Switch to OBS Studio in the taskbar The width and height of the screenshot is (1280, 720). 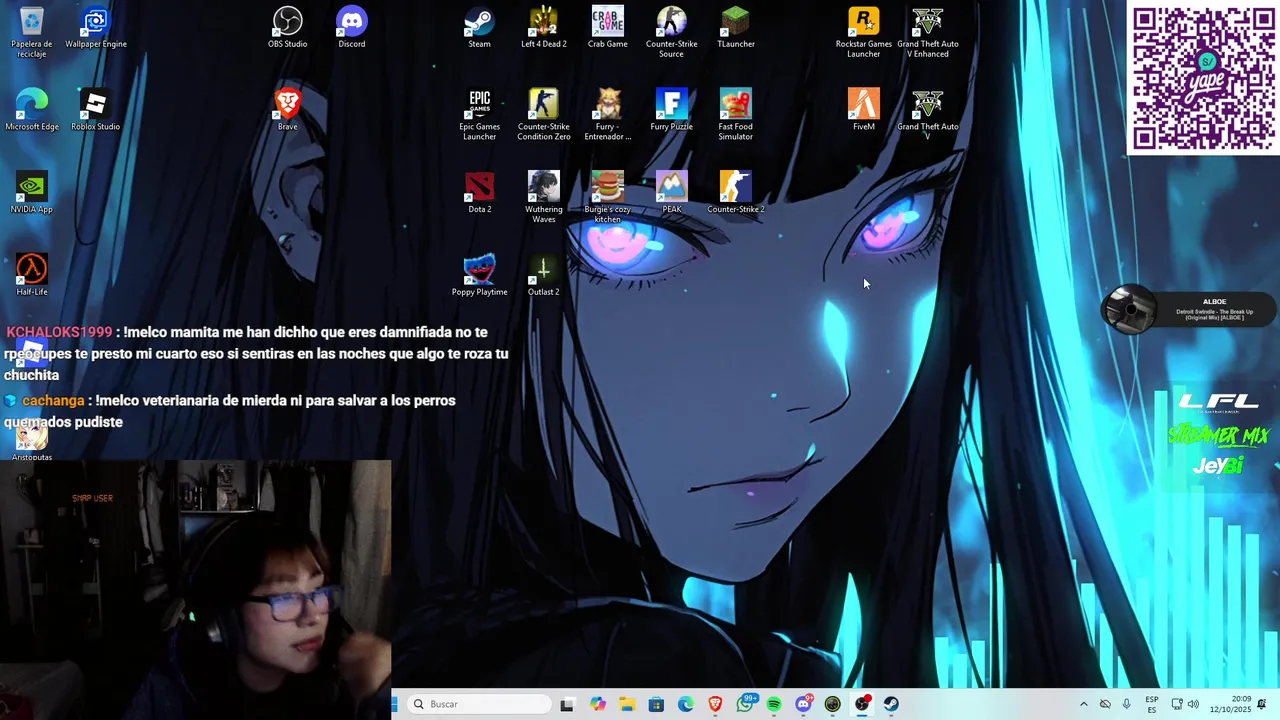862,704
